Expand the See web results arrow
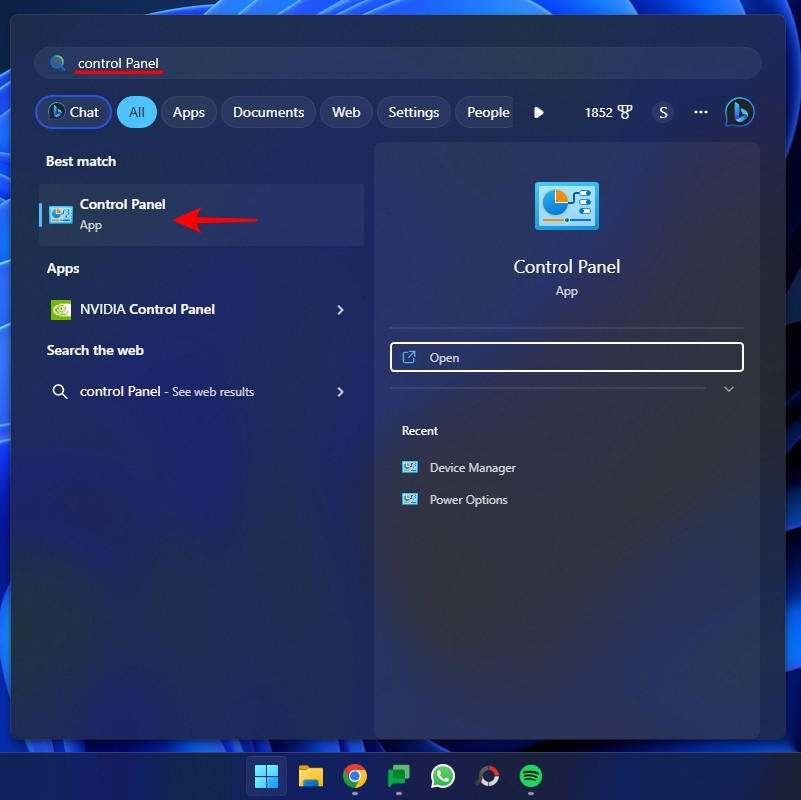 click(x=341, y=391)
